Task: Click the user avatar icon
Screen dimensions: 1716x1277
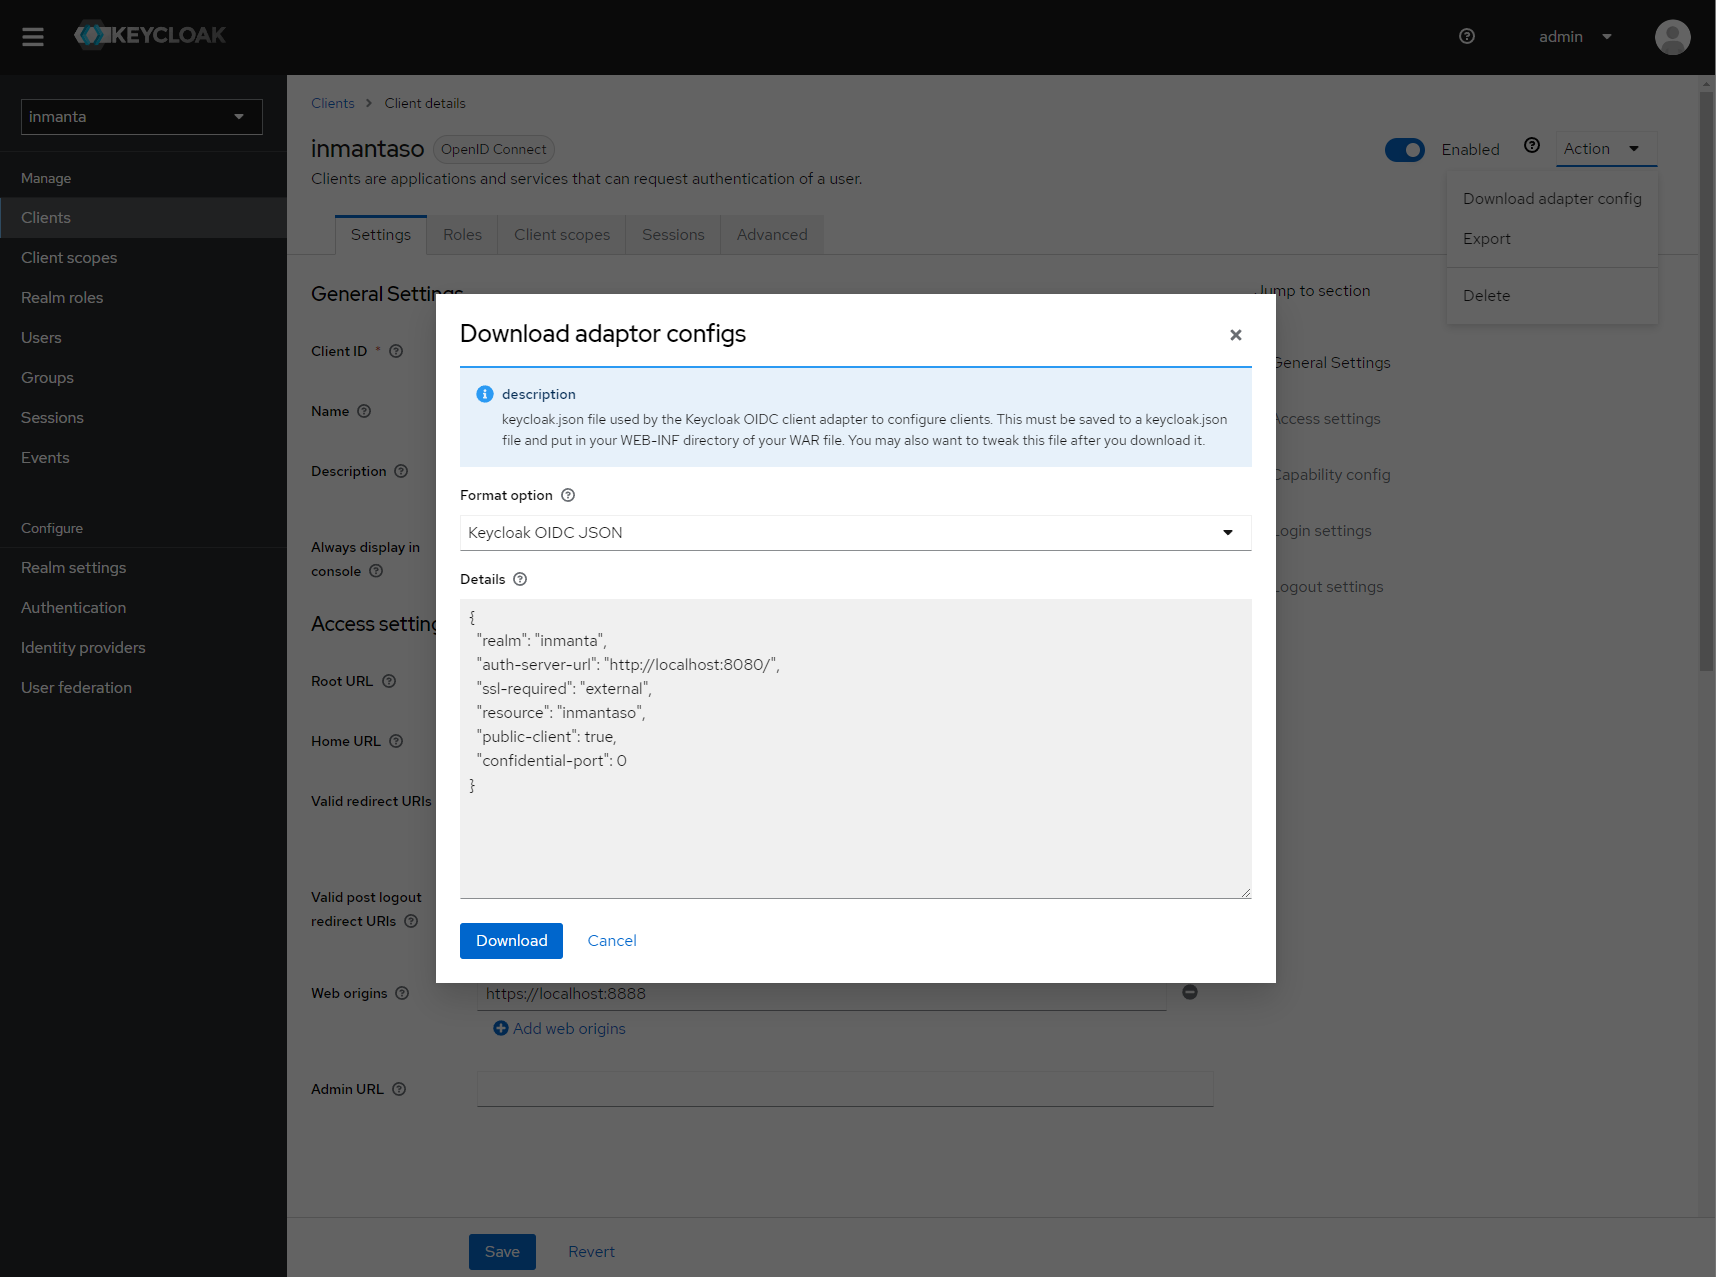Action: click(x=1672, y=37)
